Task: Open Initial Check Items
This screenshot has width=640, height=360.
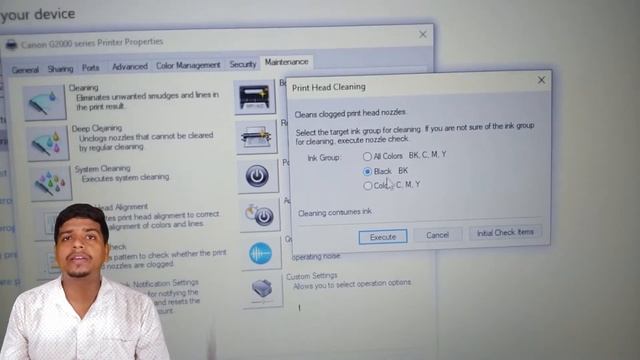Action: 505,233
